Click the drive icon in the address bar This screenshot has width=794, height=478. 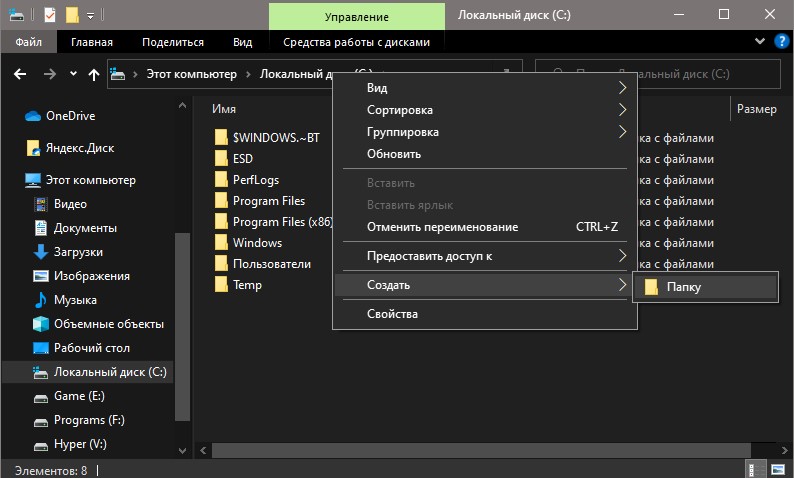[117, 74]
